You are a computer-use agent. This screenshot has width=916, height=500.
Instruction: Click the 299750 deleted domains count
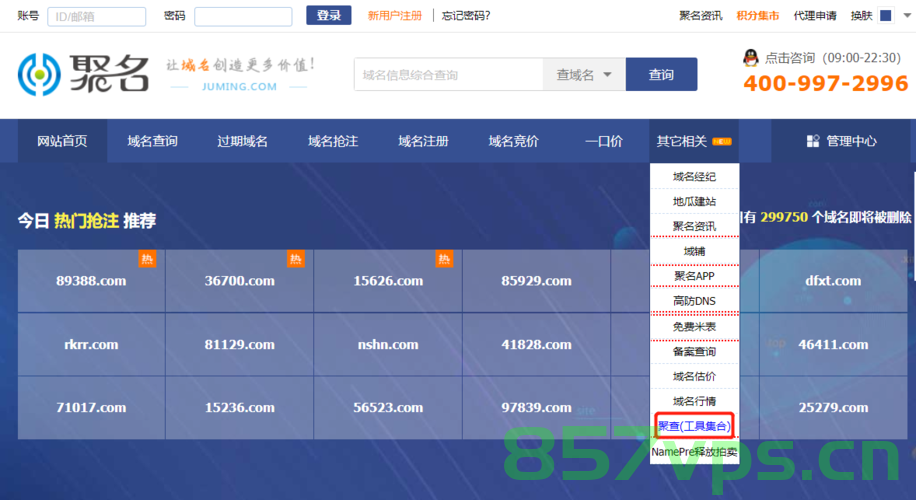784,217
